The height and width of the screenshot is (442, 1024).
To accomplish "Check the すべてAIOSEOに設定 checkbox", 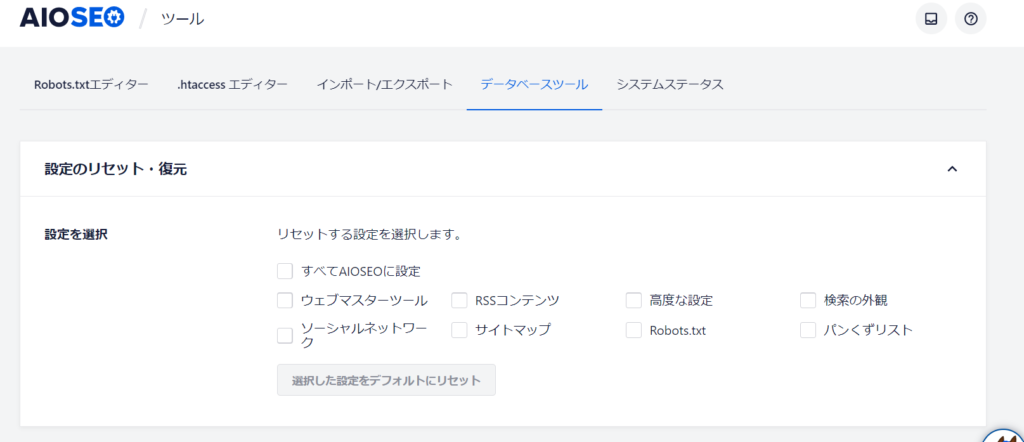I will (285, 270).
